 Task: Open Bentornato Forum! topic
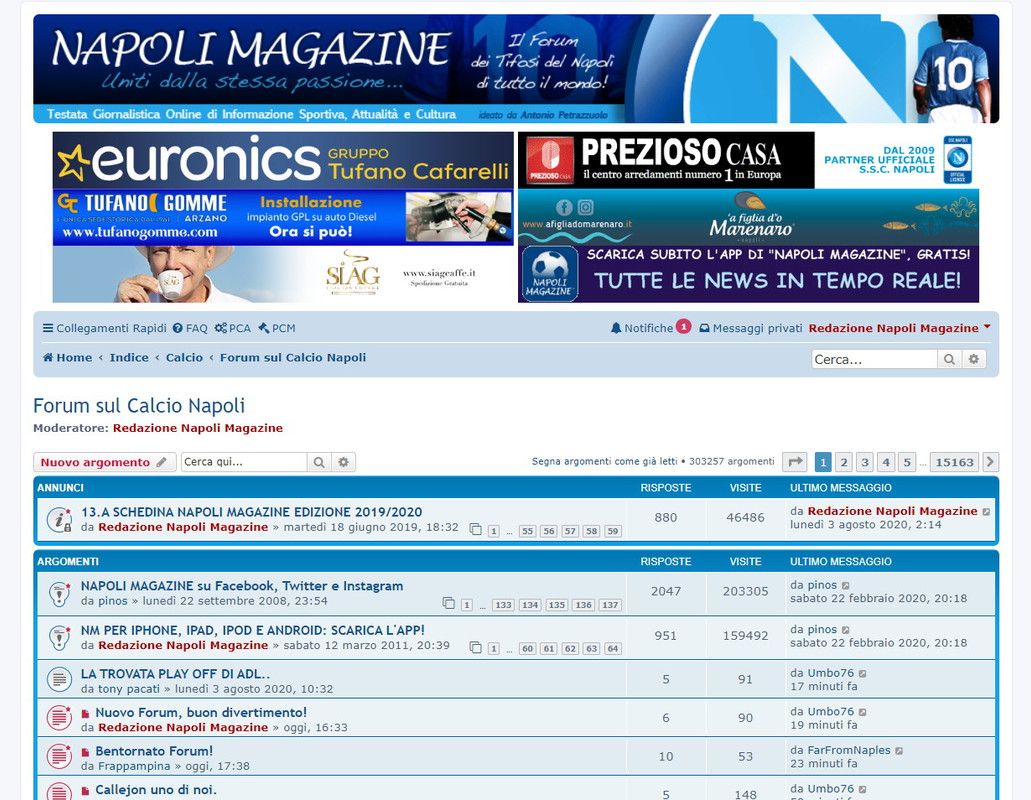154,751
